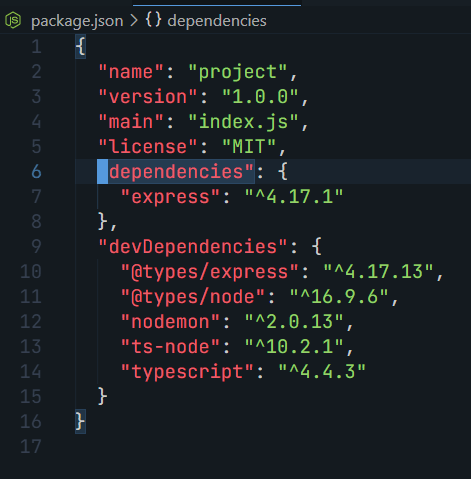The width and height of the screenshot is (471, 479).
Task: Click the opening brace on line 1
Action: tap(81, 47)
